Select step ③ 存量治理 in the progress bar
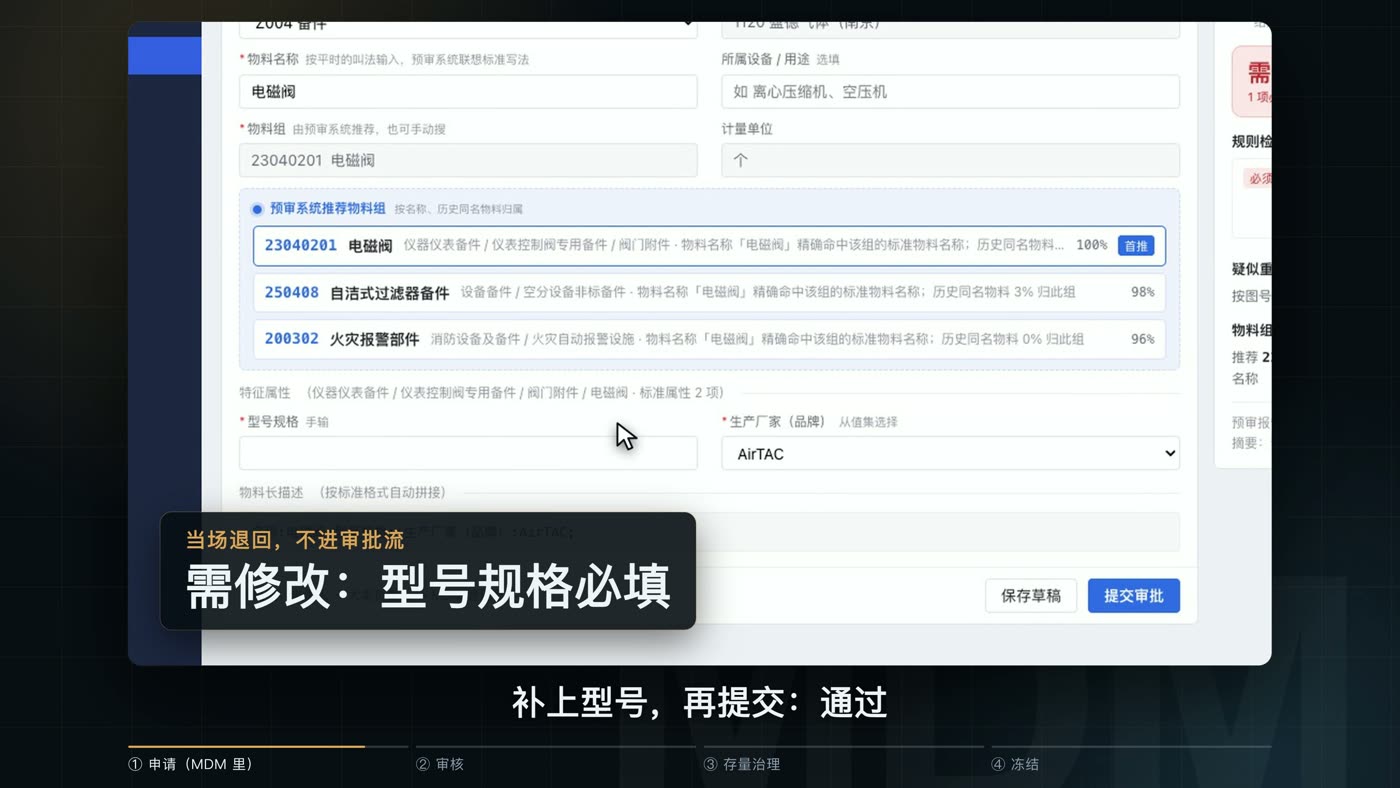This screenshot has height=788, width=1400. click(x=741, y=764)
